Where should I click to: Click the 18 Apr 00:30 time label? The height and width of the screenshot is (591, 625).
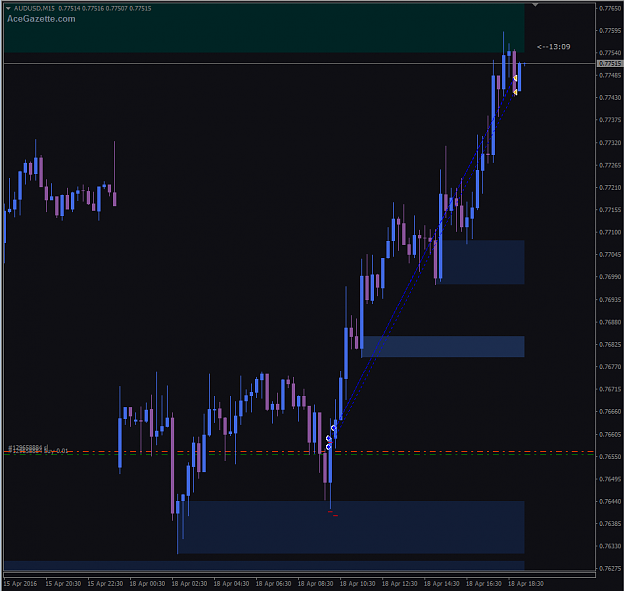pos(147,583)
